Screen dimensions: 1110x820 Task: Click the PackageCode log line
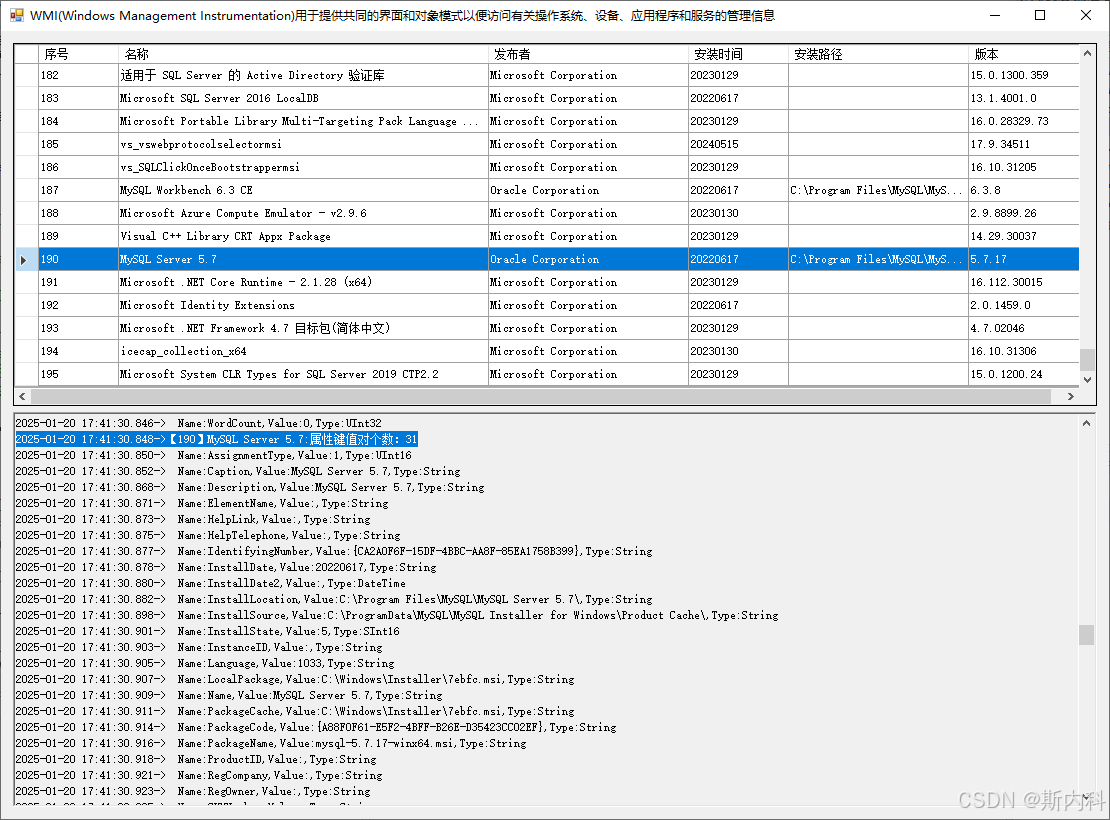pyautogui.click(x=316, y=727)
